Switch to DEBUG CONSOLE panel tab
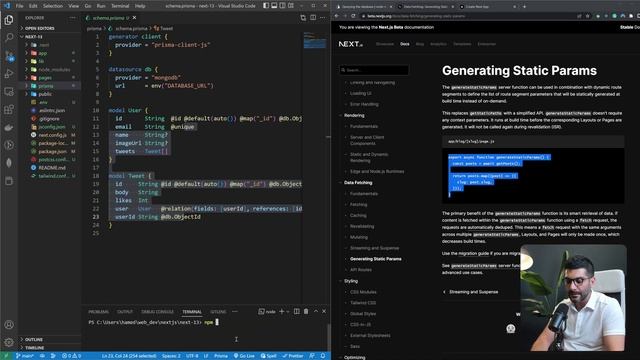The image size is (640, 360). click(x=157, y=312)
